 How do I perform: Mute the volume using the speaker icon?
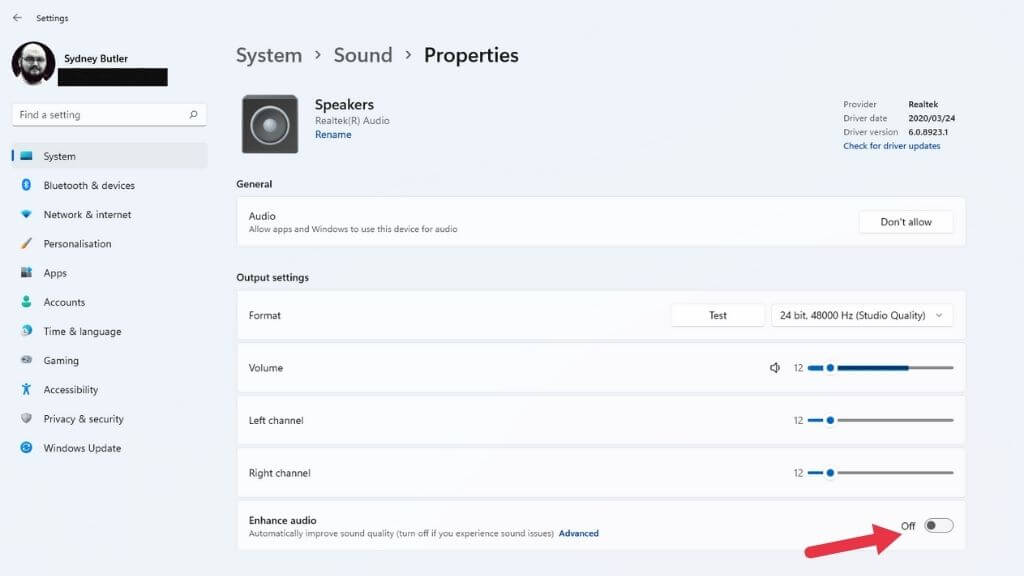point(775,368)
